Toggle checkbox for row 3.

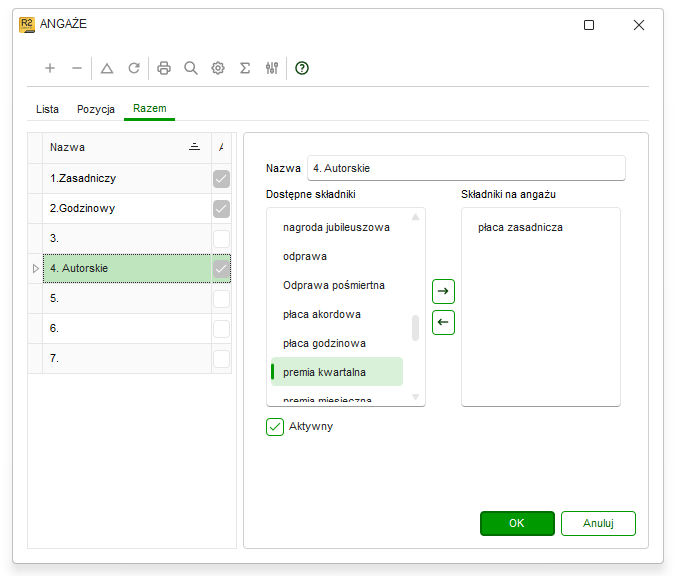coord(221,239)
